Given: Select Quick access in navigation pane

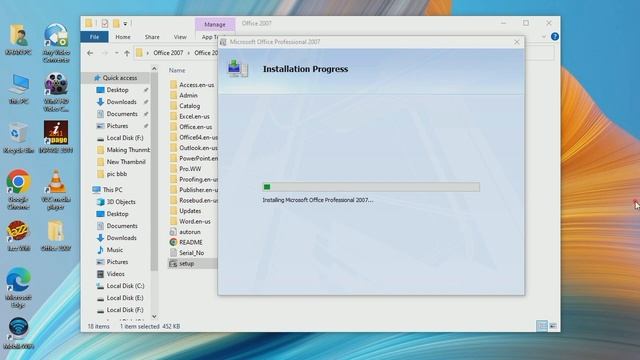Looking at the screenshot, I should click(x=115, y=78).
